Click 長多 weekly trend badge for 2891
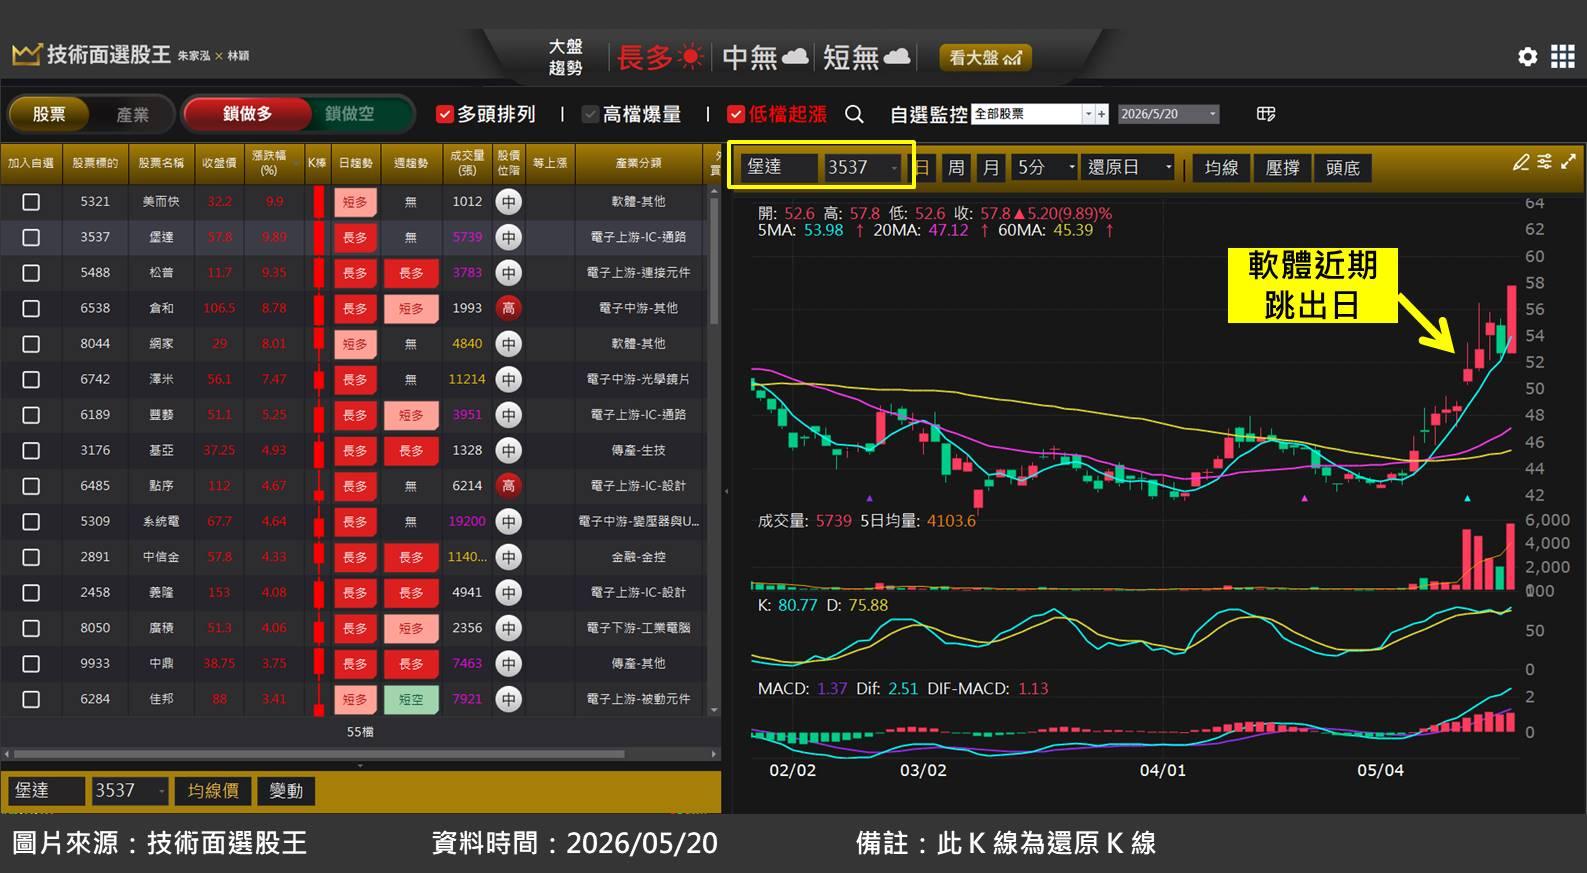 411,557
